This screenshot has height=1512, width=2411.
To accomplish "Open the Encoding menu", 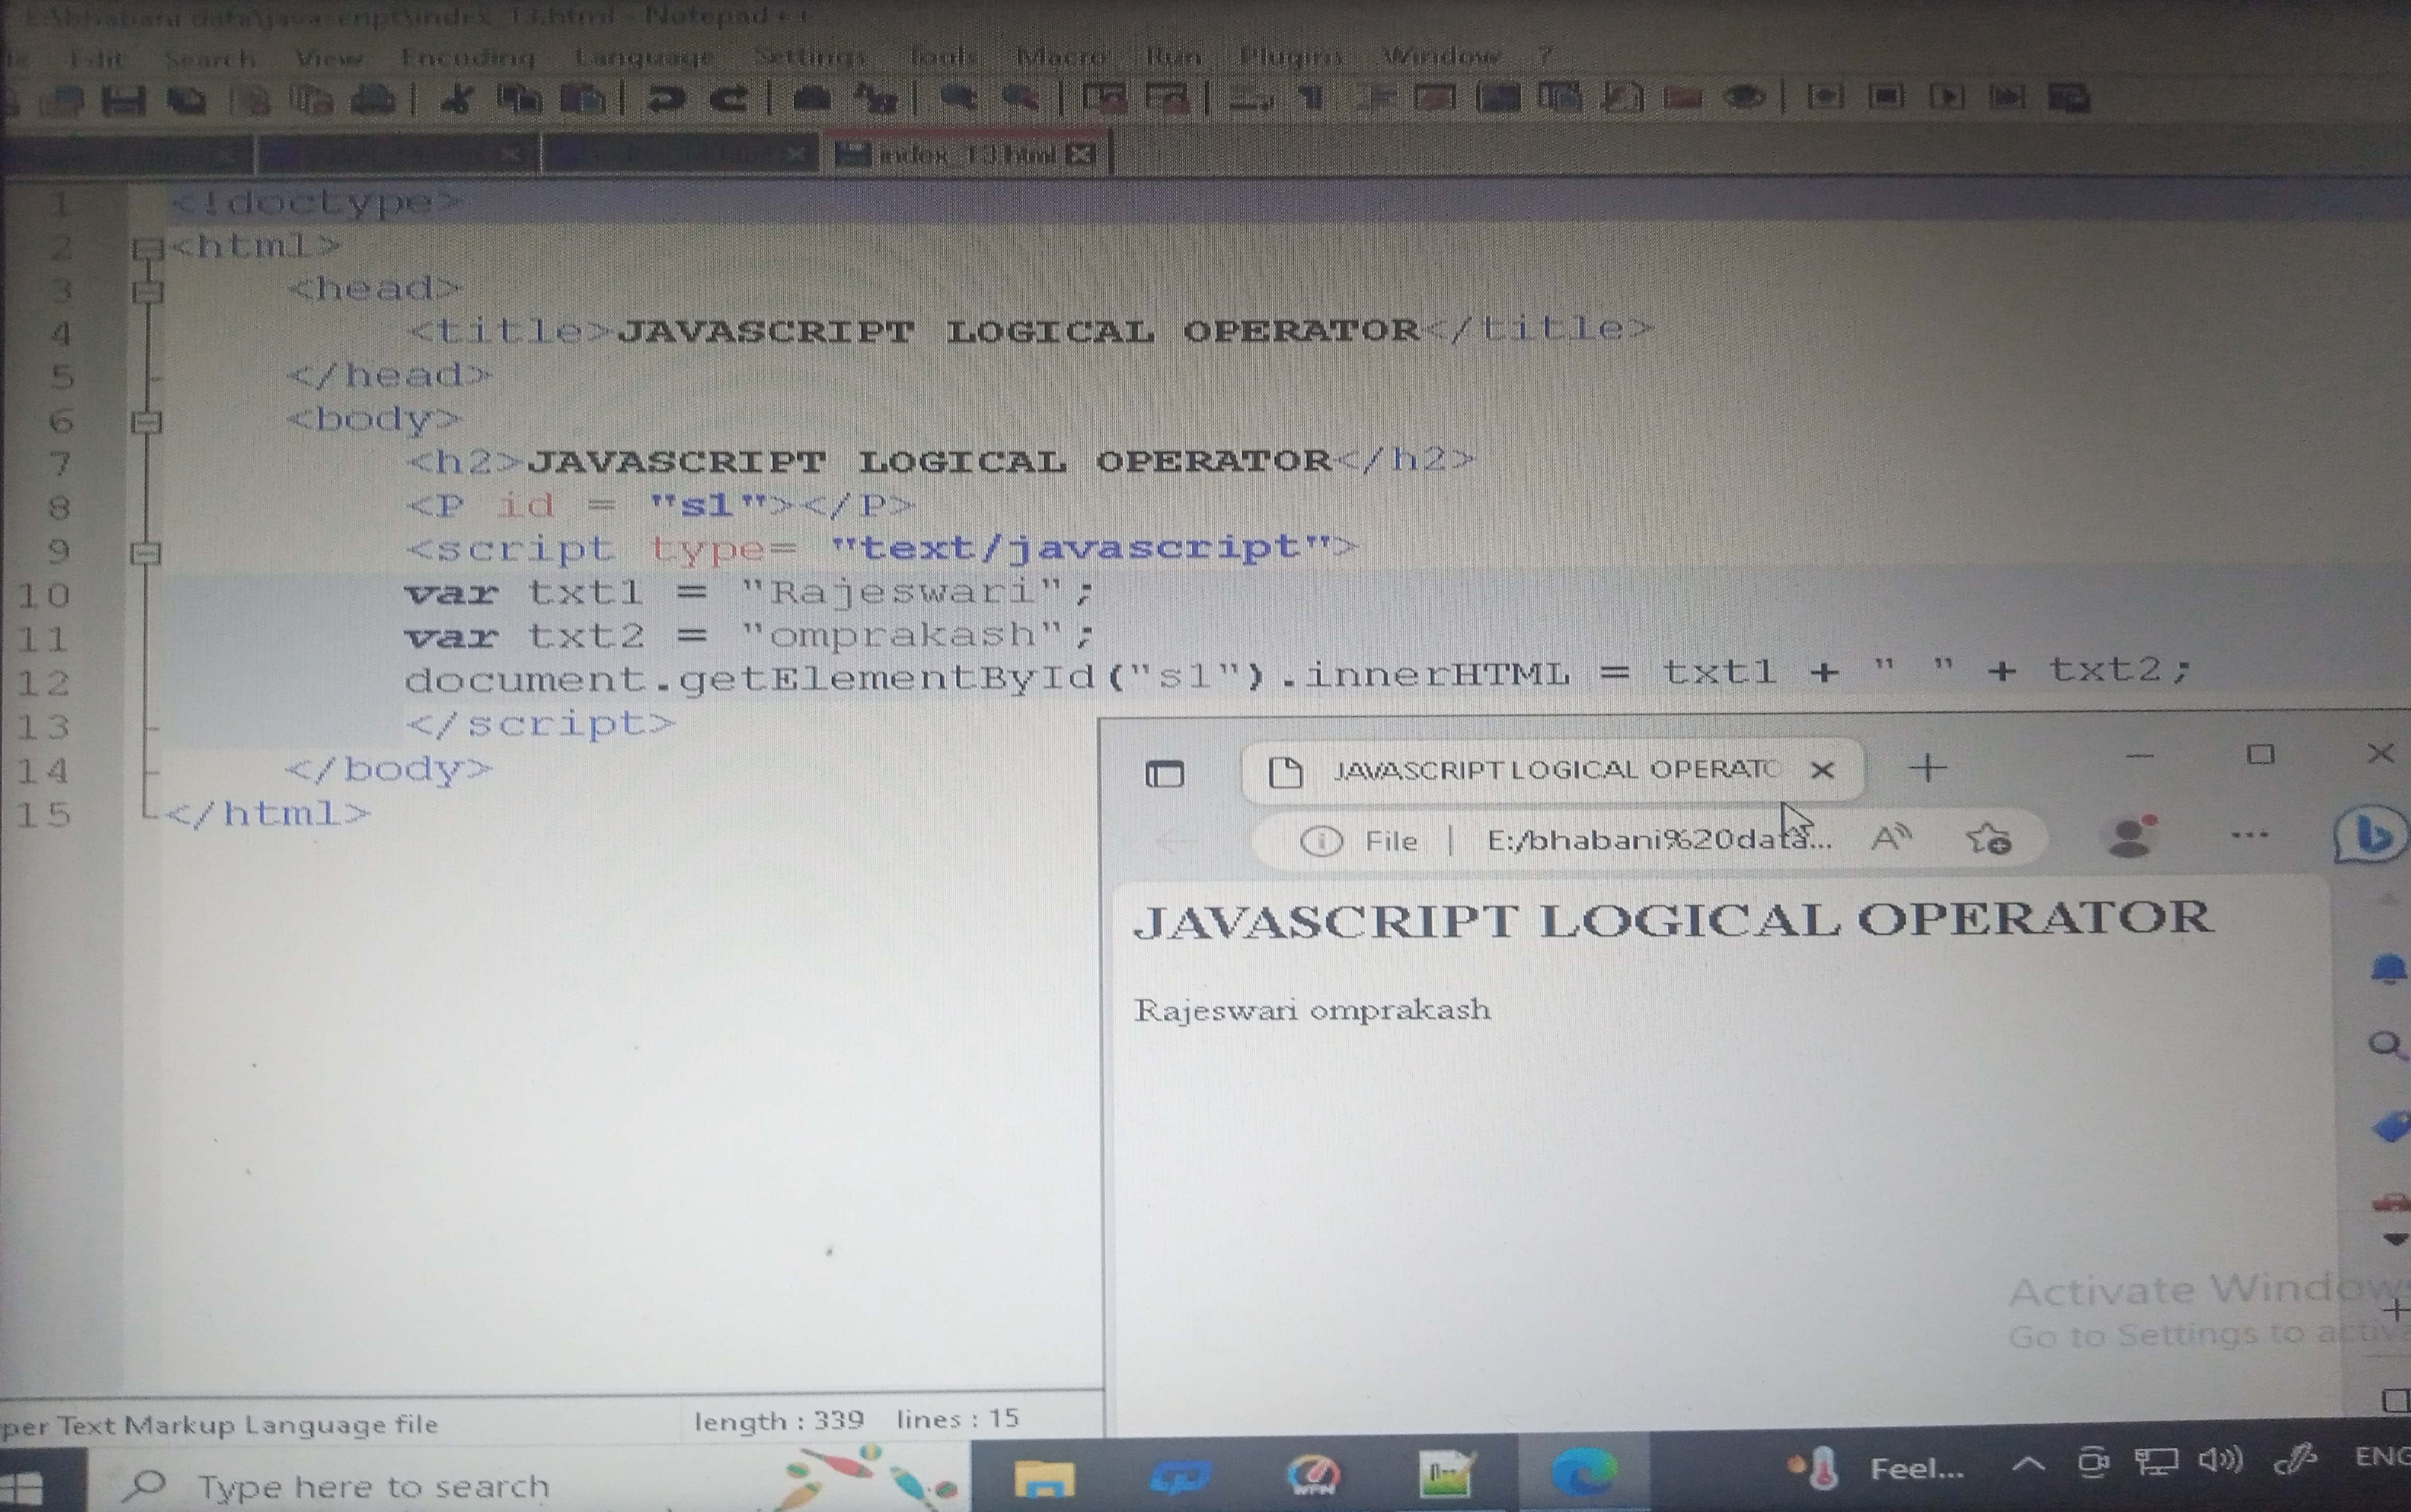I will point(468,57).
